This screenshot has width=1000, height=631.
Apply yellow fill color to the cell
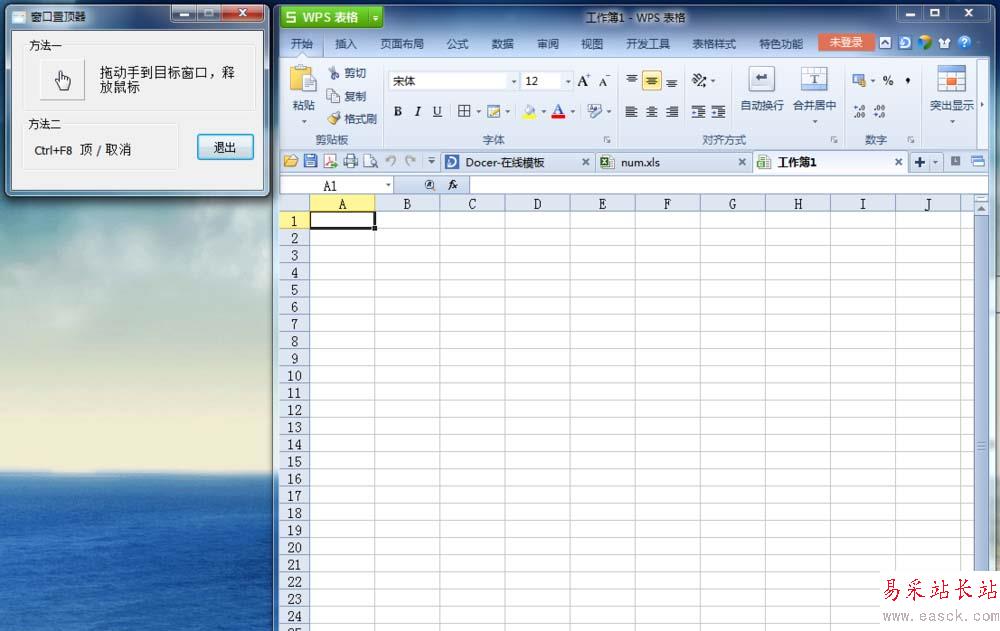[x=529, y=112]
